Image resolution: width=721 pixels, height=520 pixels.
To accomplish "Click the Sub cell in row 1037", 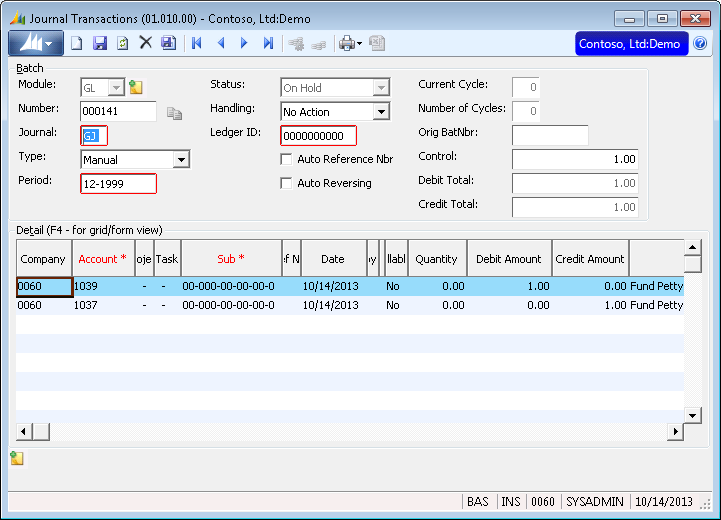I will (231, 305).
